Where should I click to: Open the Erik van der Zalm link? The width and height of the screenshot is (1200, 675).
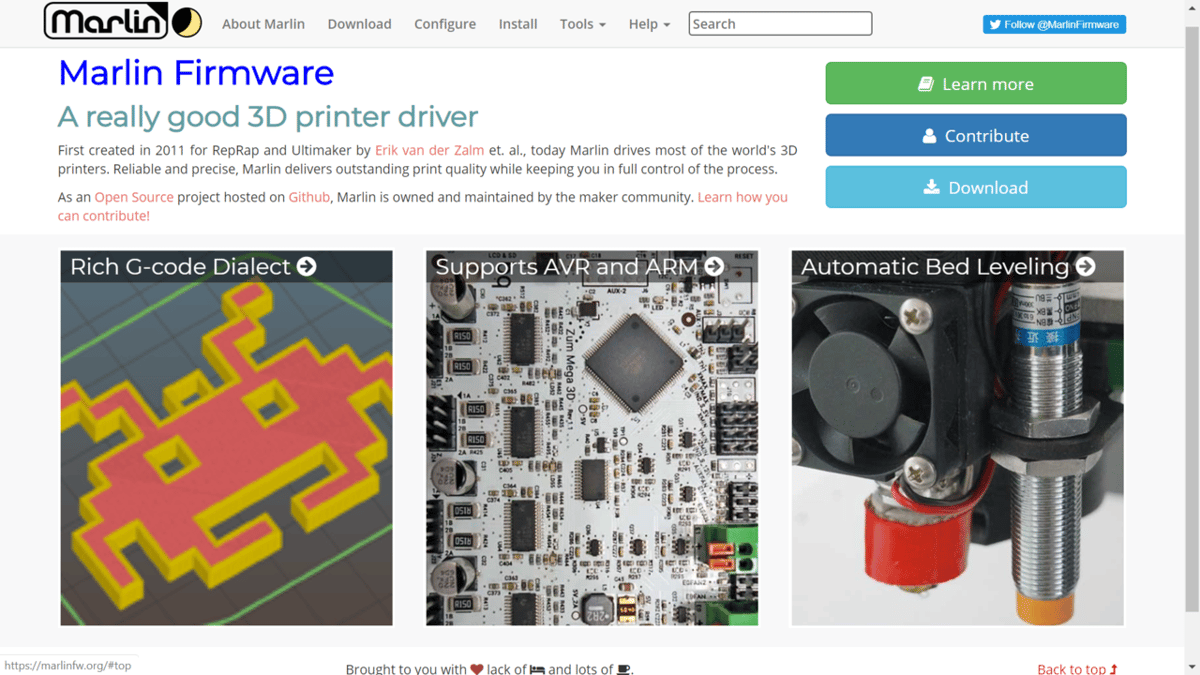429,151
